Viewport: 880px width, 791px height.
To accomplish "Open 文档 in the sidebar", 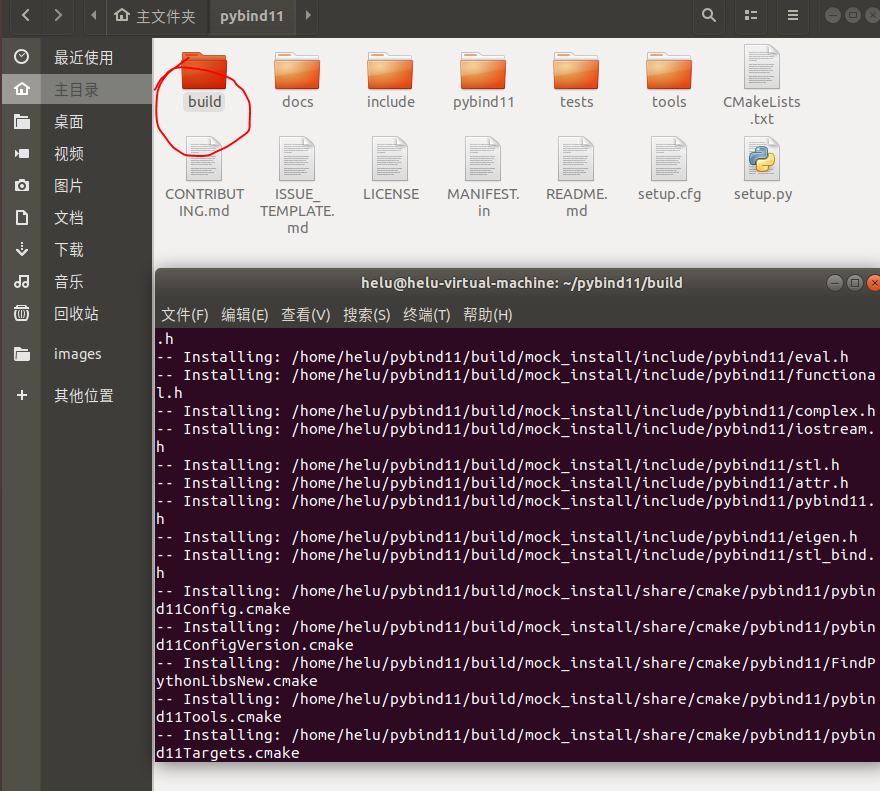I will [x=68, y=217].
